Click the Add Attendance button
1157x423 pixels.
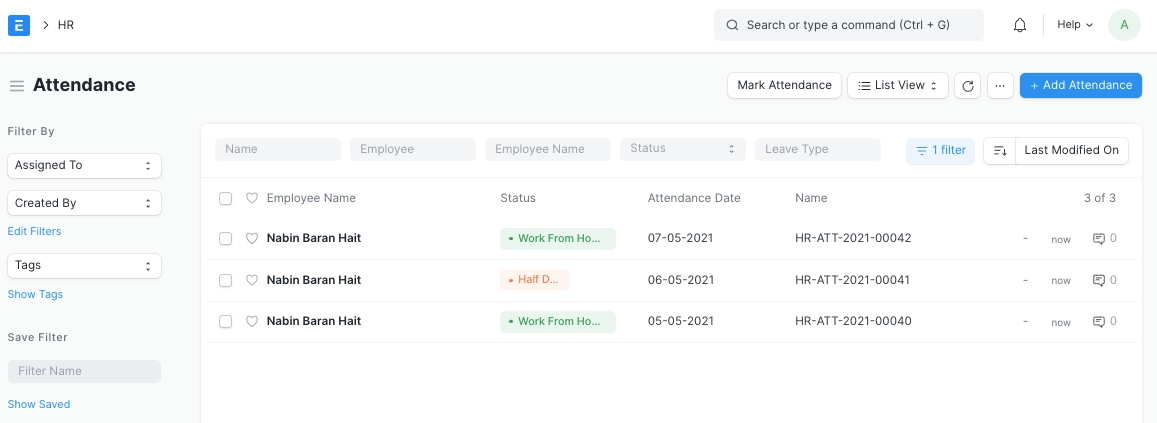[x=1080, y=86]
